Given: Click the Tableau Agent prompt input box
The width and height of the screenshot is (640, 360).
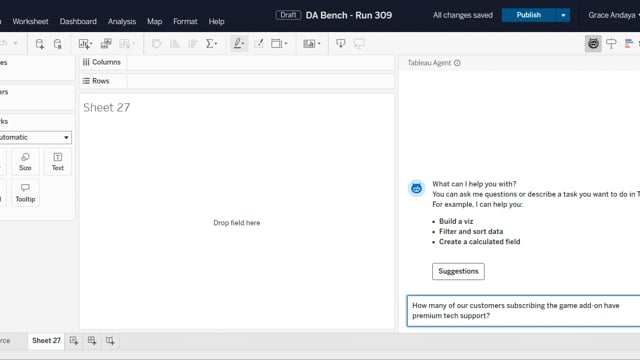Looking at the screenshot, I should (523, 311).
